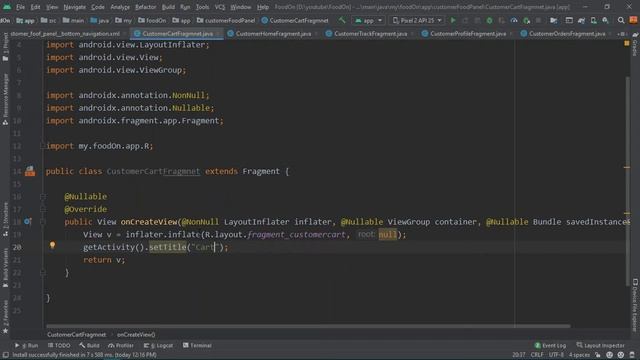Show the hidden editor tabs list

point(621,34)
